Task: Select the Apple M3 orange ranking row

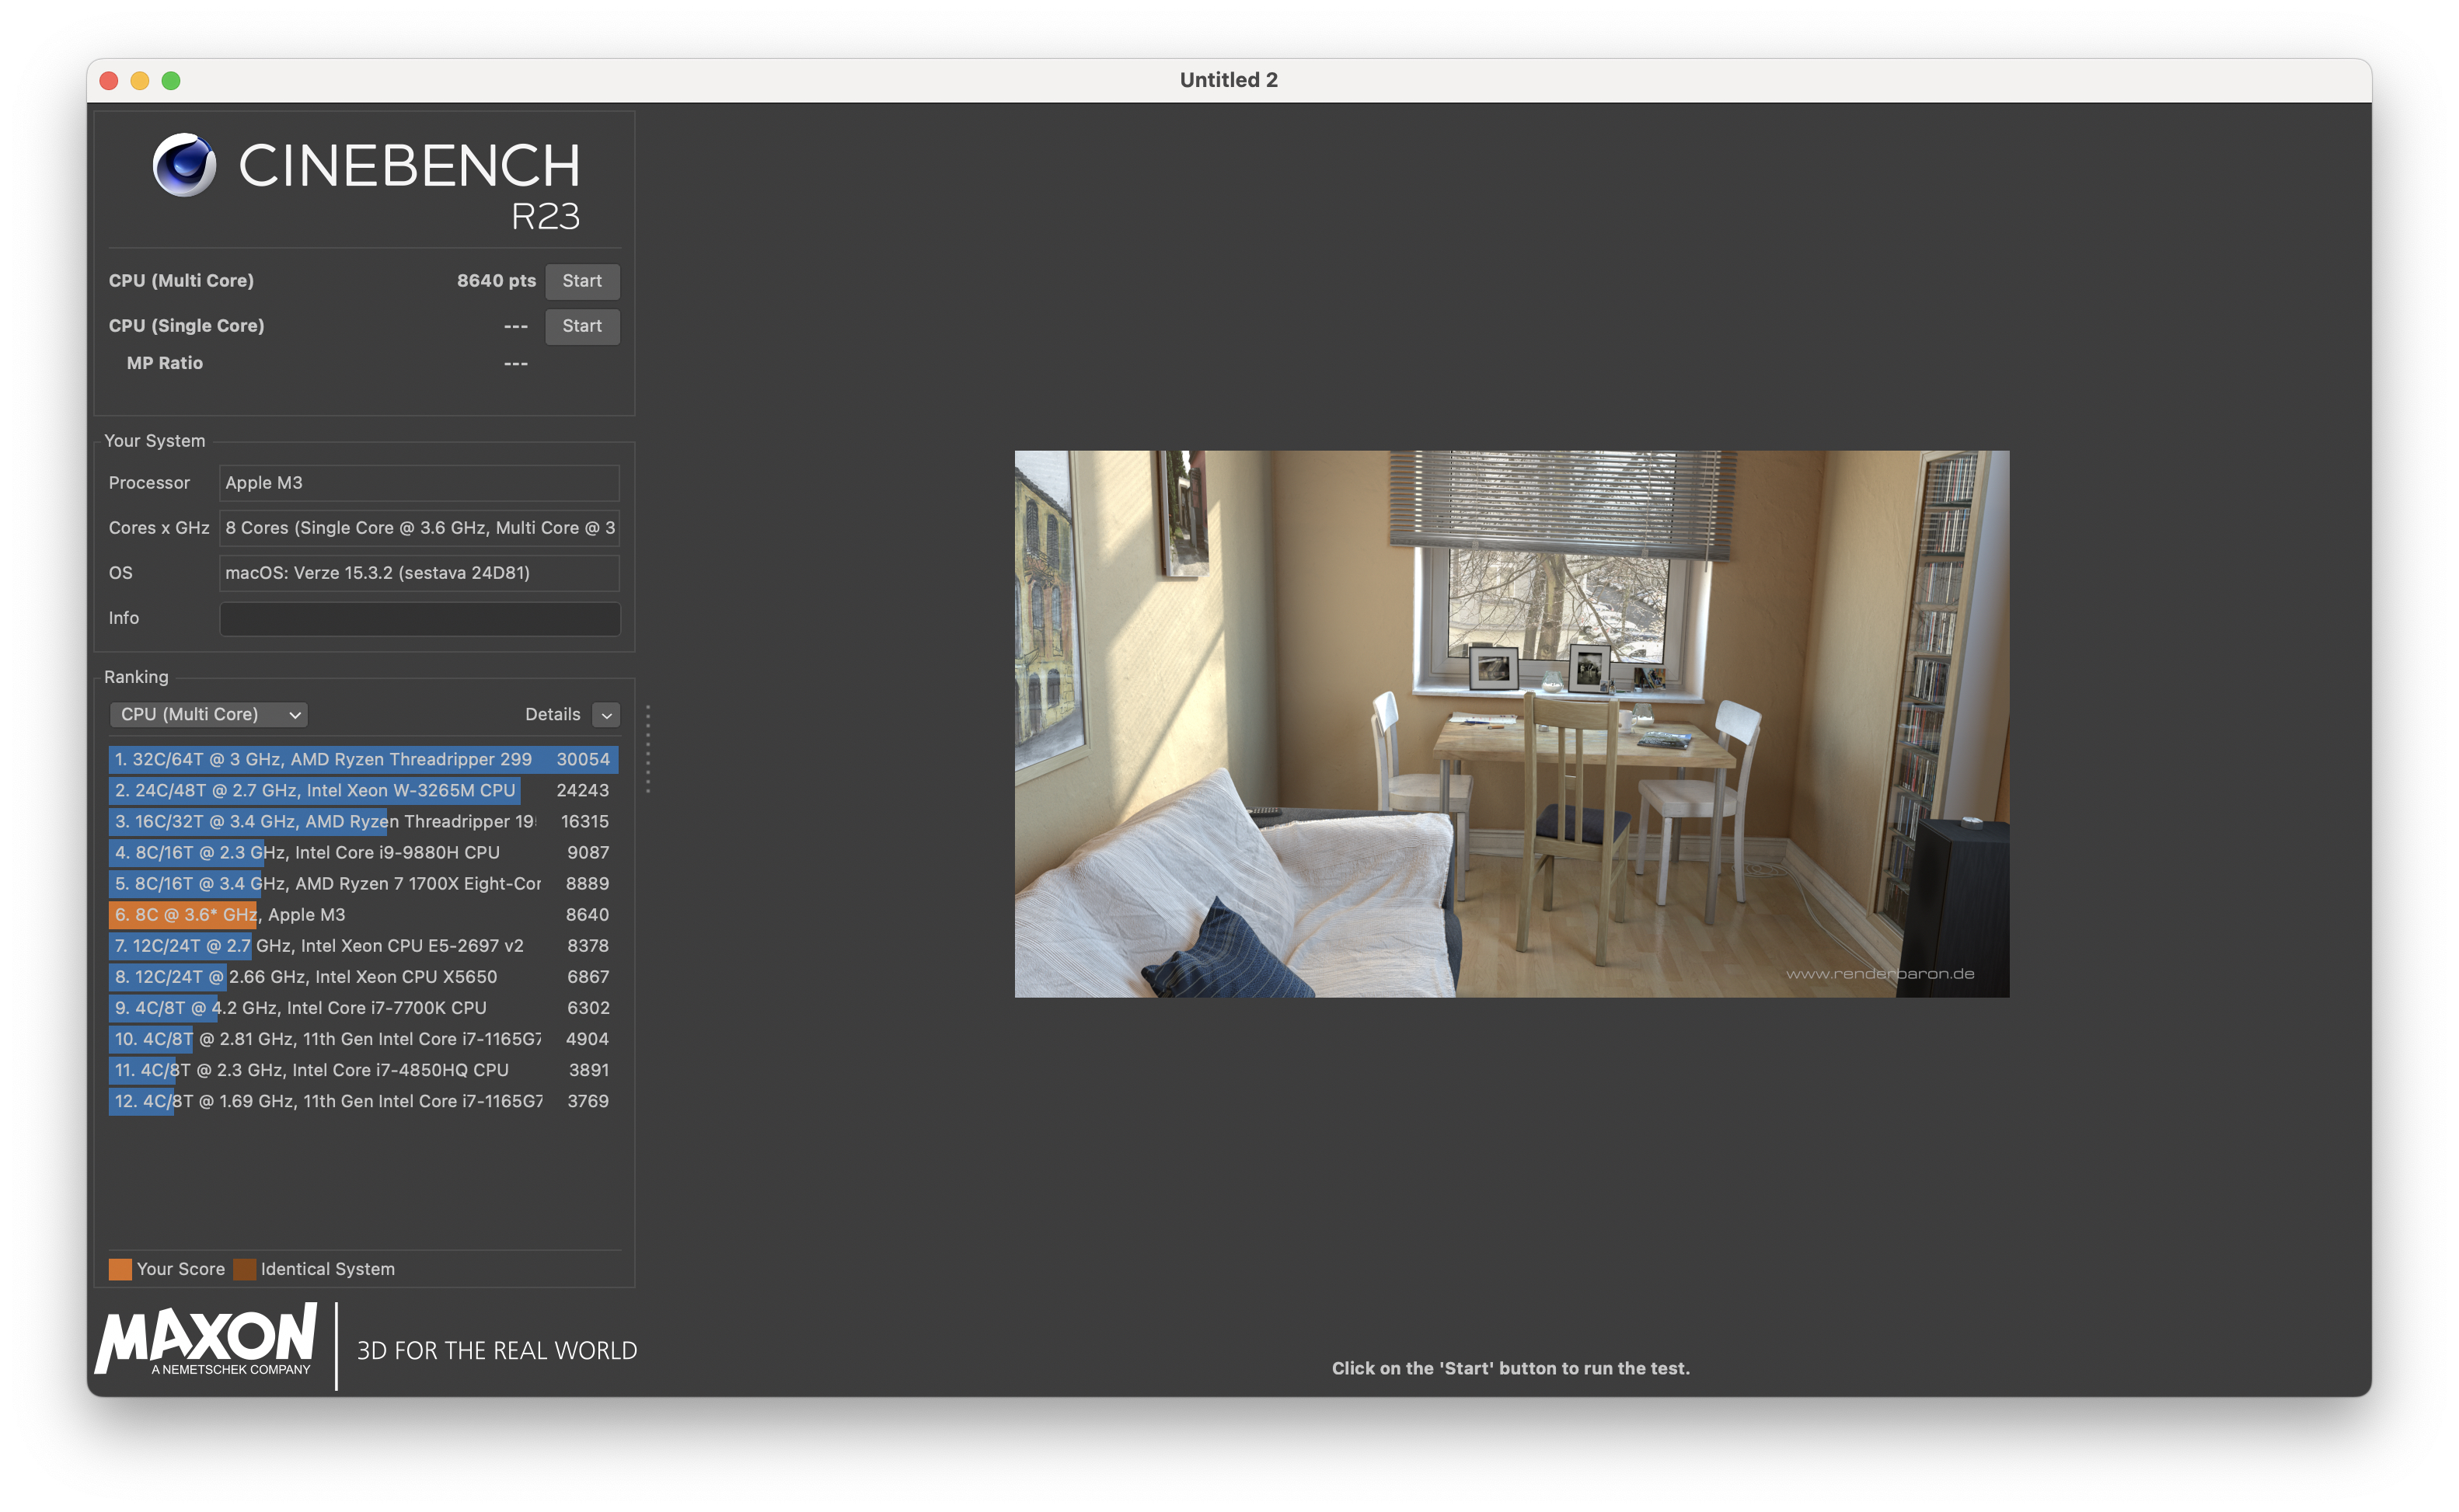Action: click(362, 914)
